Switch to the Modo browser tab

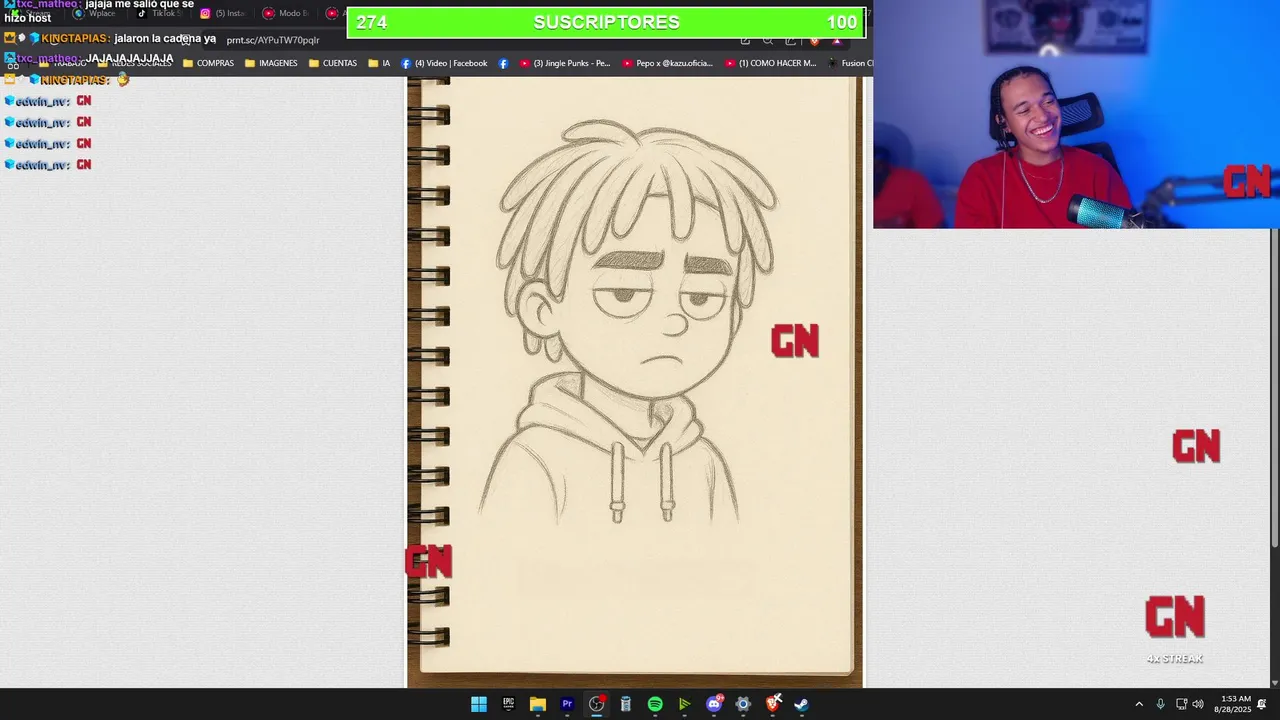click(x=286, y=13)
